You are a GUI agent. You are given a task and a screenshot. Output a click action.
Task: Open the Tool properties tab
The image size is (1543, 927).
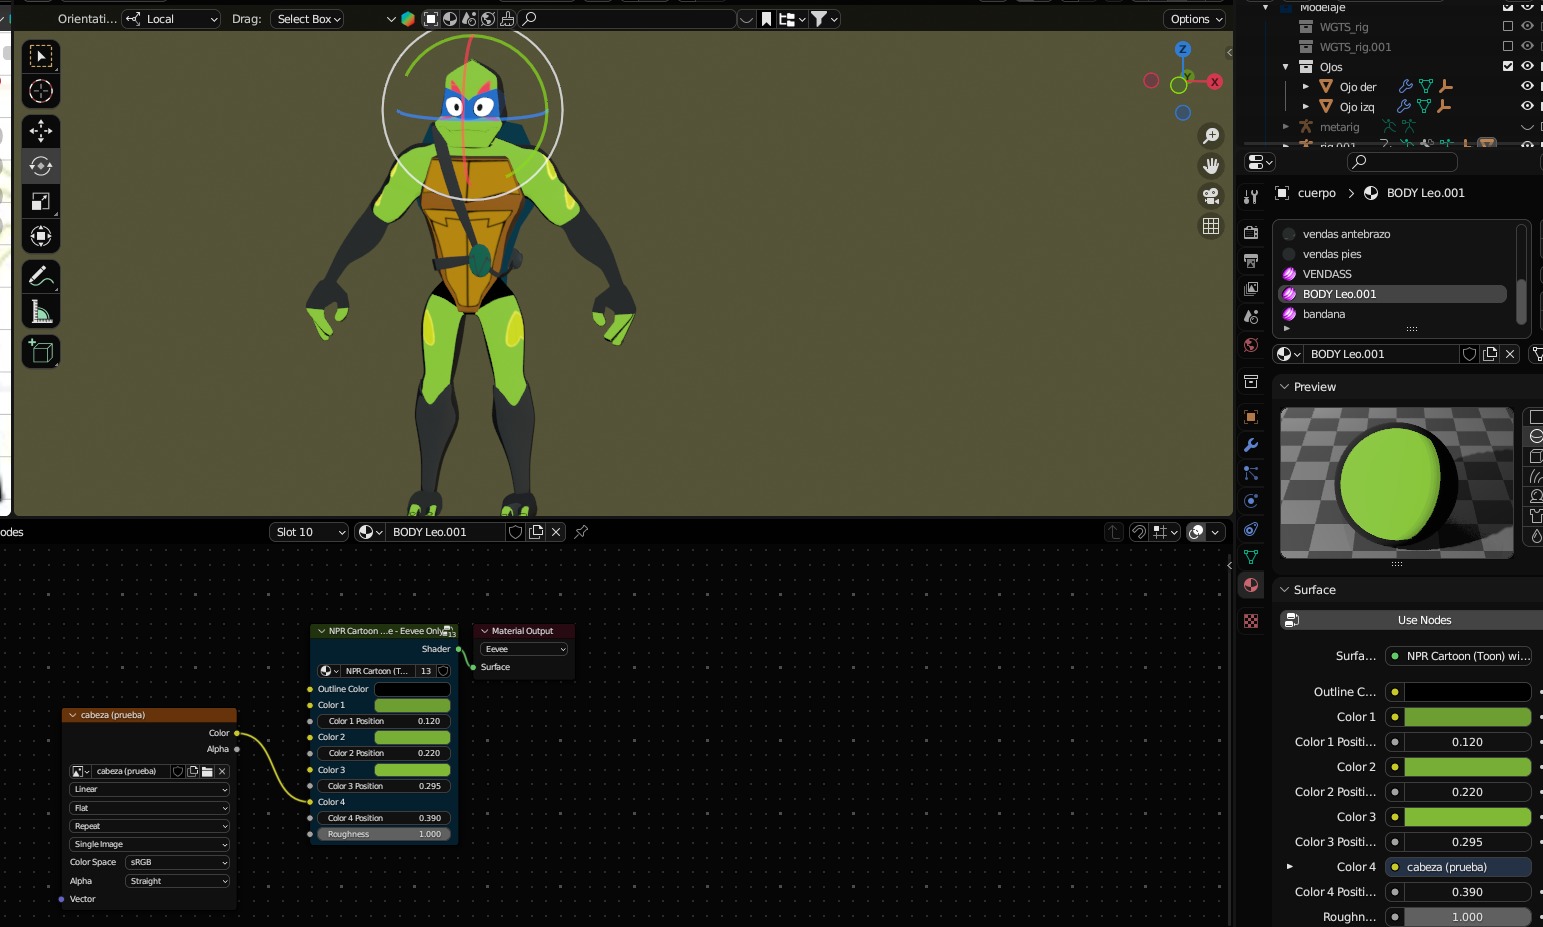[x=1251, y=197]
